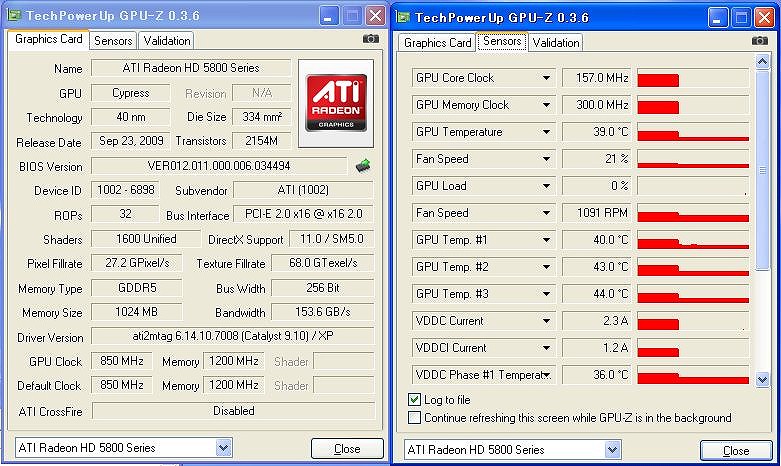Click the Shaders value 1600 Unified
The width and height of the screenshot is (781, 466).
pos(146,239)
